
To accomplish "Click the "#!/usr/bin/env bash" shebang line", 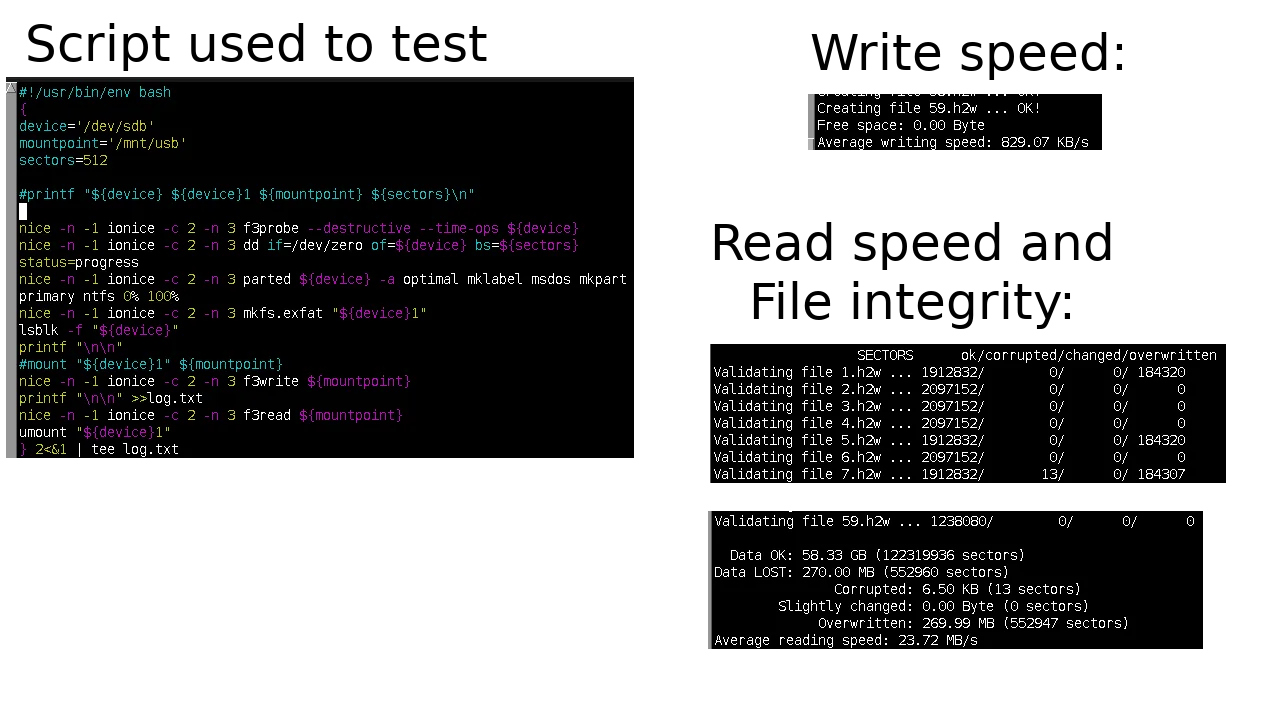I will pyautogui.click(x=95, y=92).
